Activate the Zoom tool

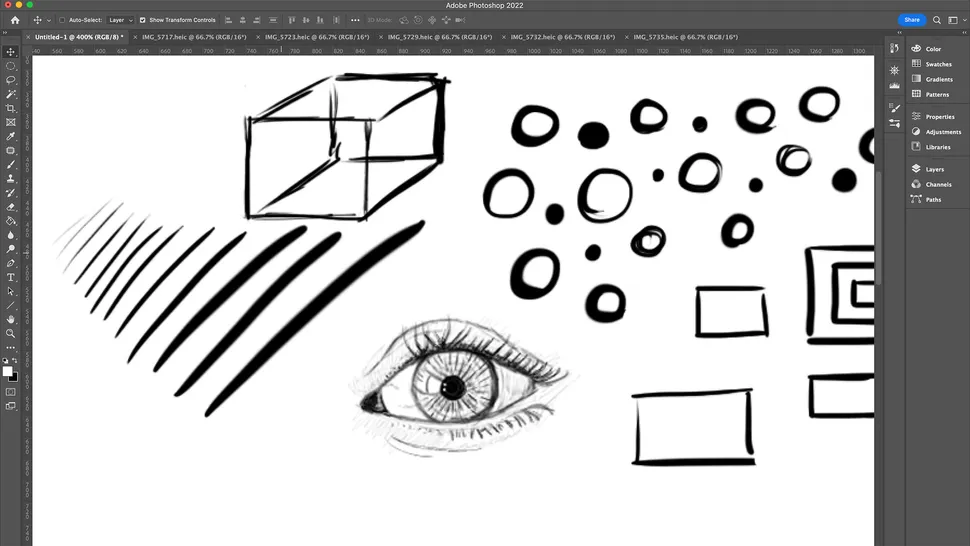pos(11,333)
